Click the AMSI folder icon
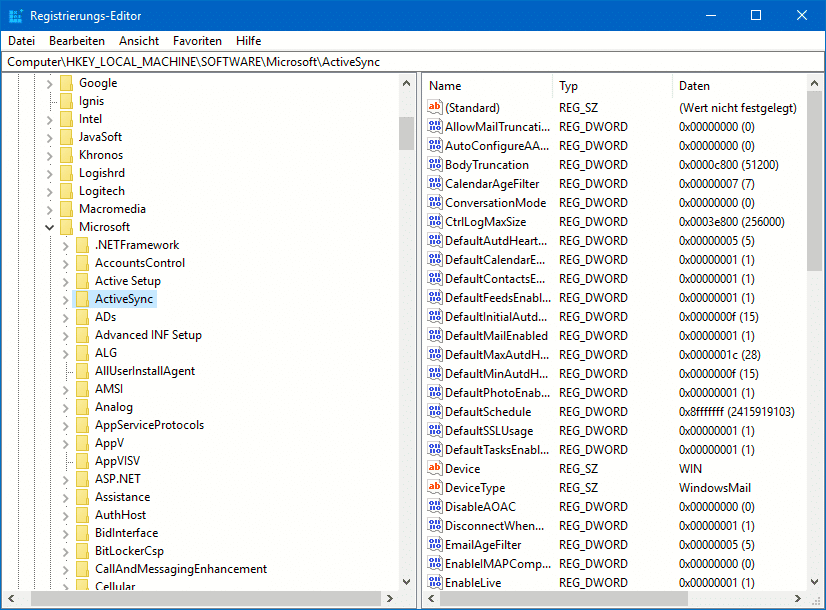This screenshot has height=610, width=826. tap(82, 389)
